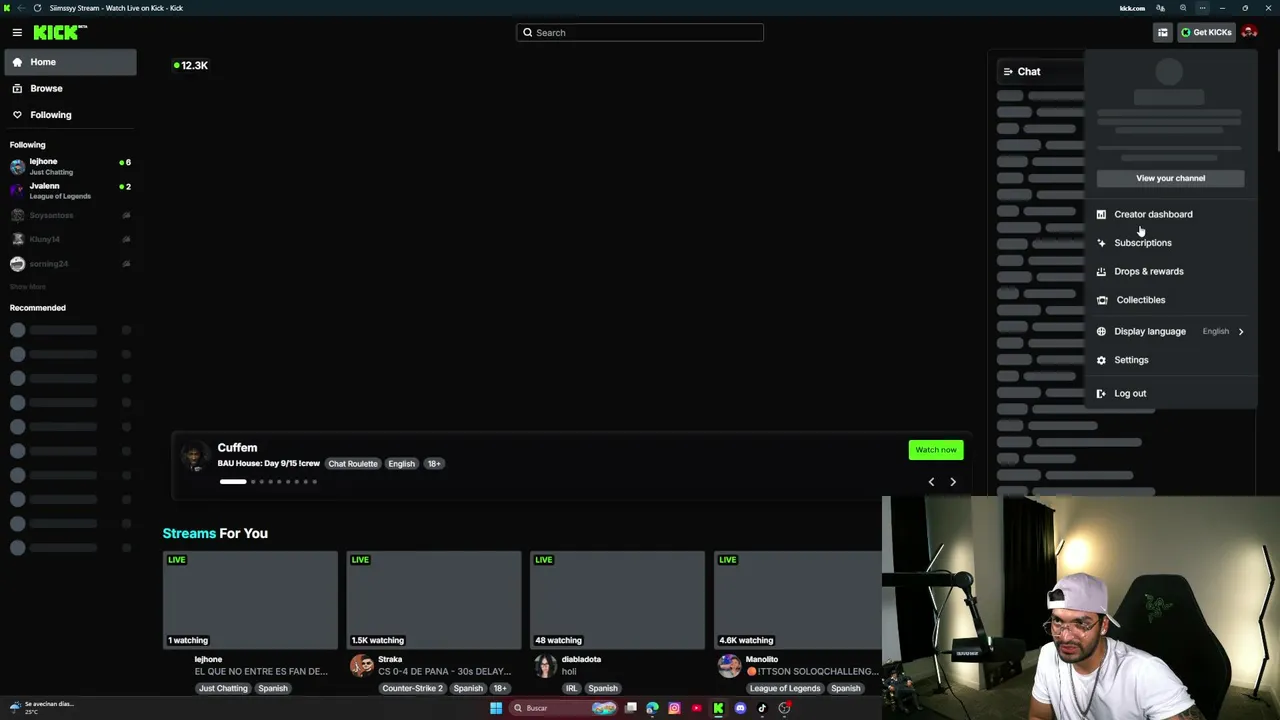
Task: Expand Display language submenu
Action: point(1170,331)
